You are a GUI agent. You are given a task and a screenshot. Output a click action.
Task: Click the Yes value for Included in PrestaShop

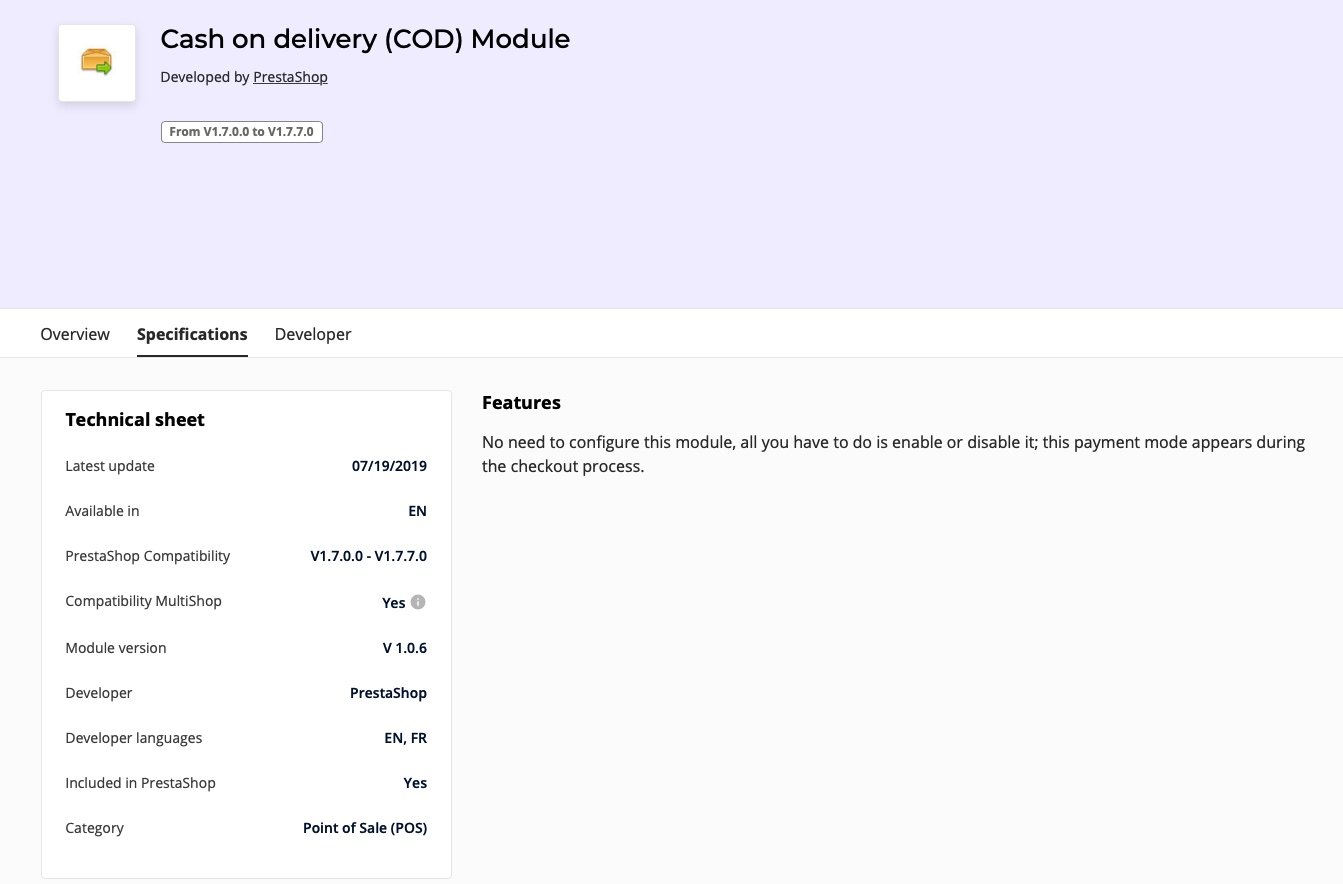(x=415, y=783)
